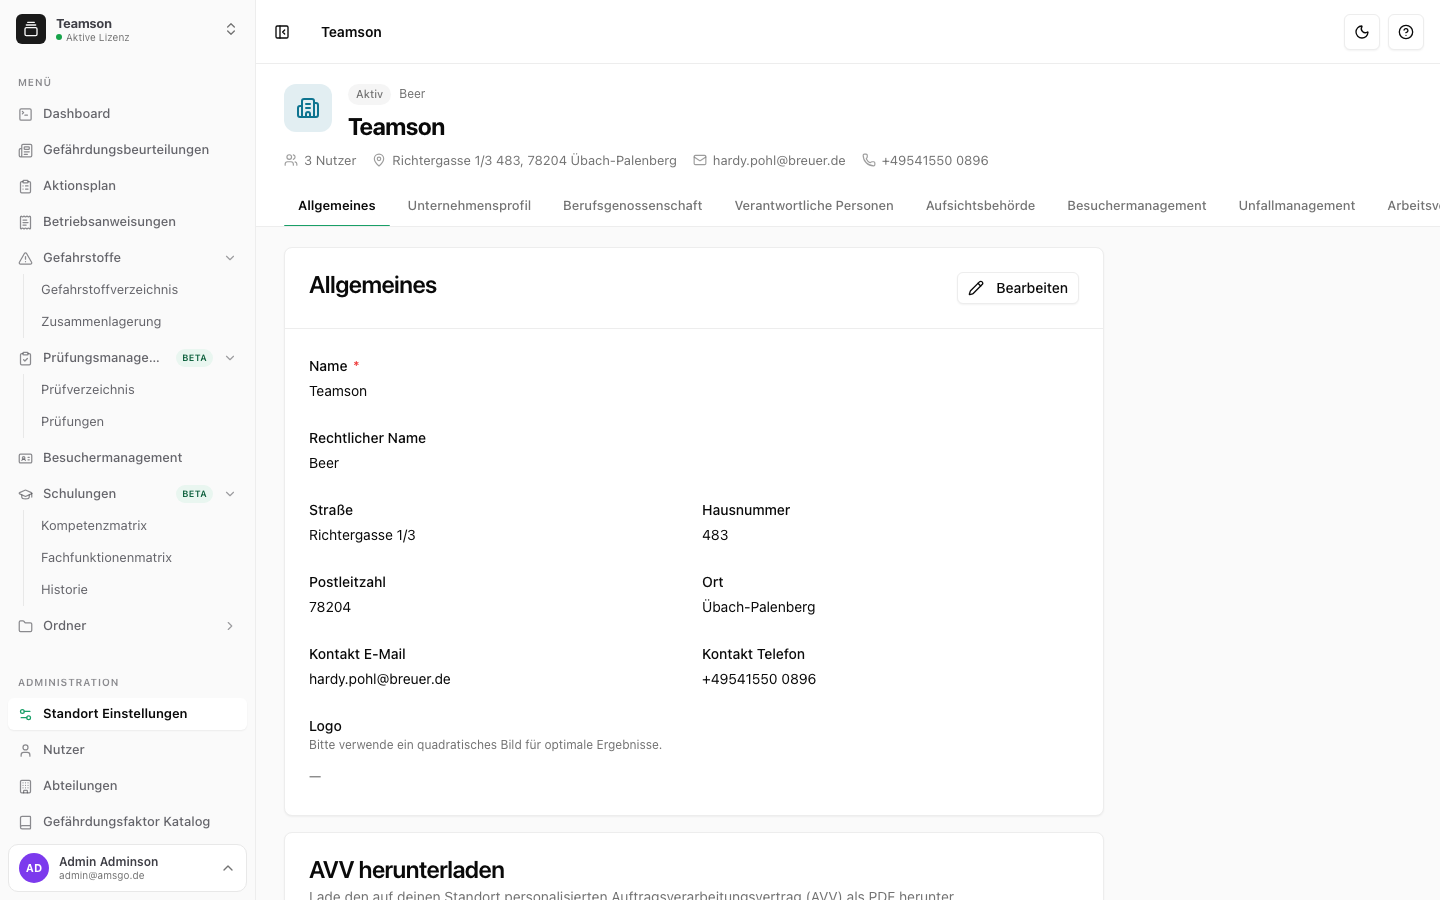Click the BETA badge next to Prüfungsmanagement

pyautogui.click(x=194, y=358)
